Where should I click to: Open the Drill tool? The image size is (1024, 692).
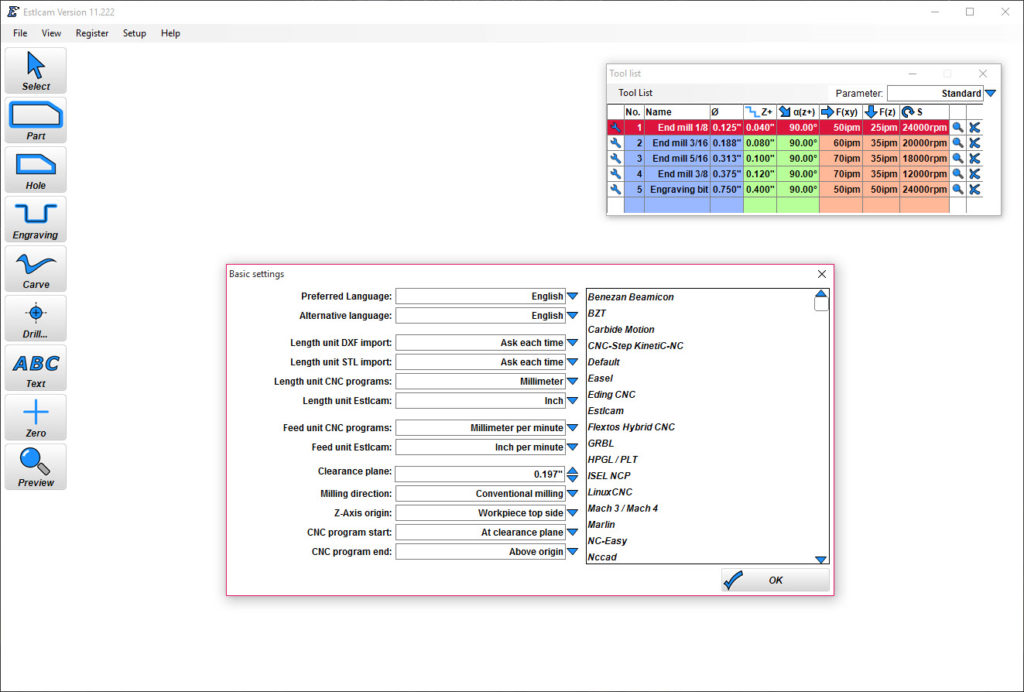(35, 319)
